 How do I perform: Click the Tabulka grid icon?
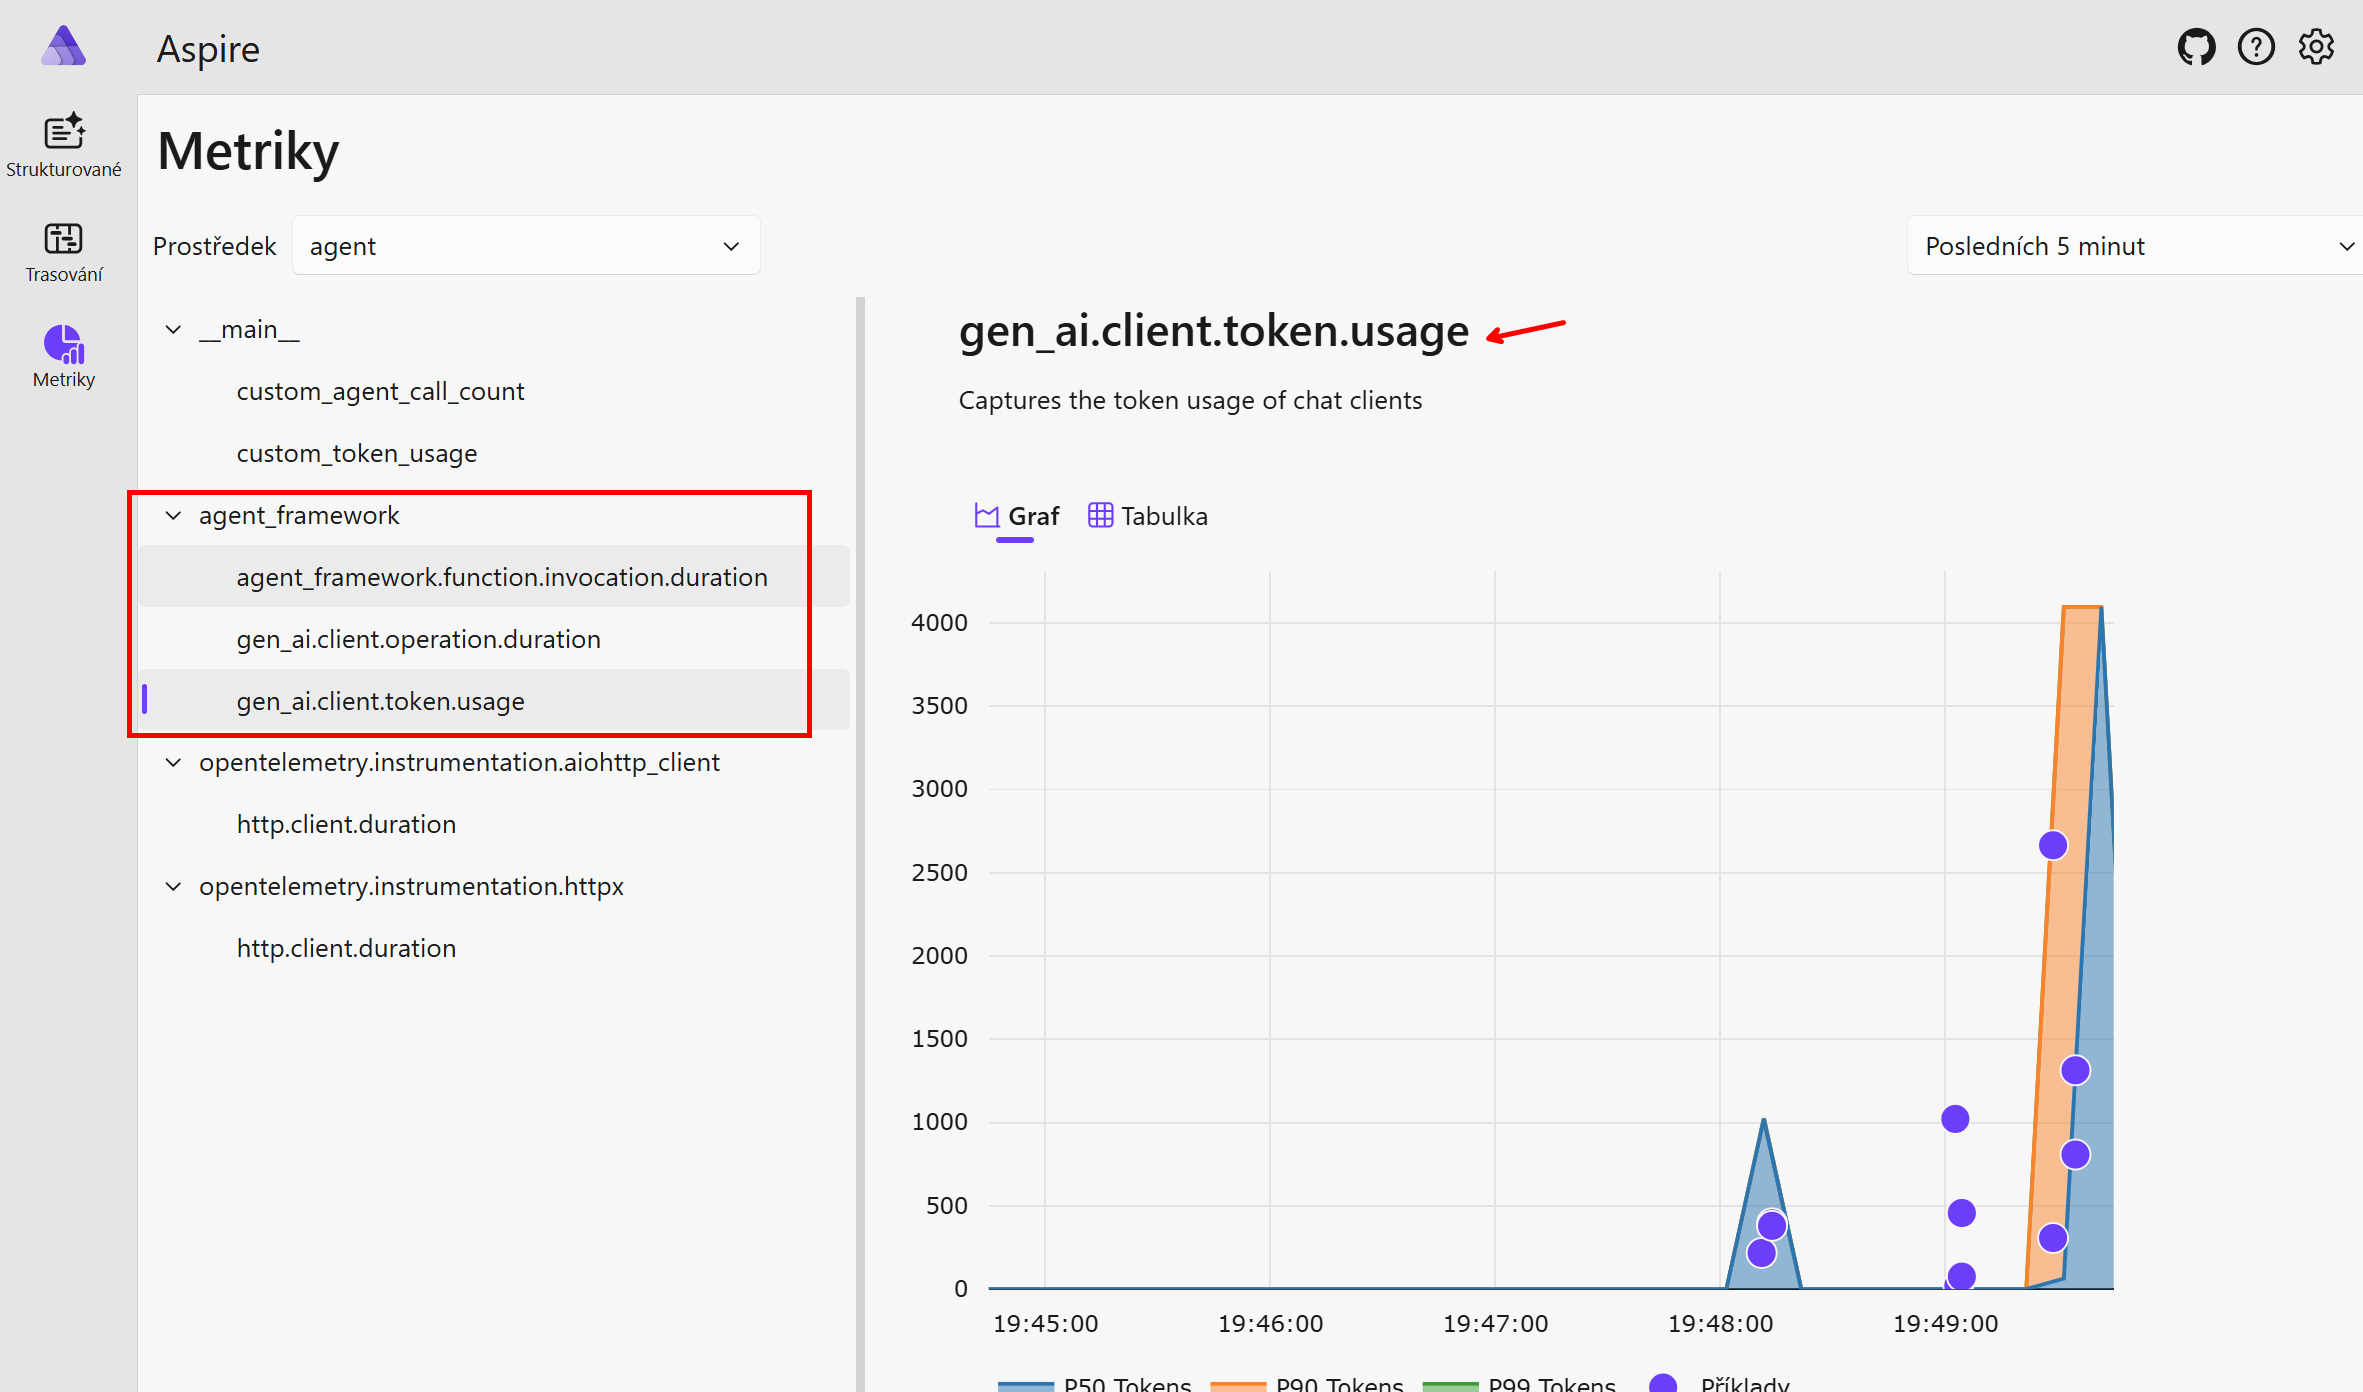click(1100, 515)
